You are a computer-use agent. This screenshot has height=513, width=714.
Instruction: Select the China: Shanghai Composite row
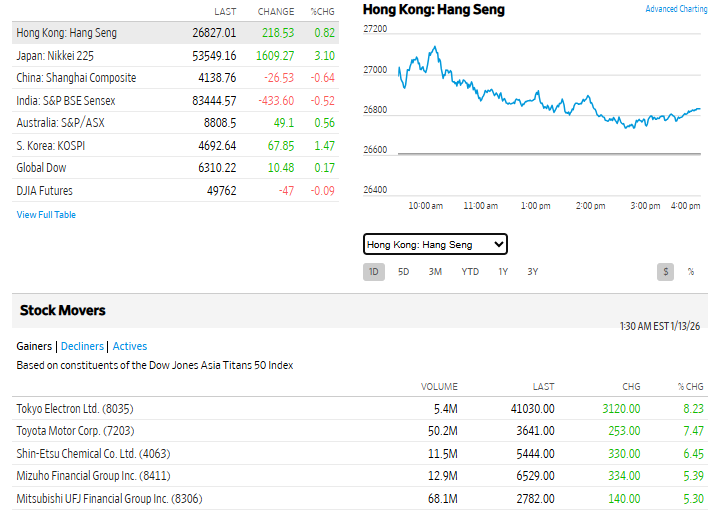click(x=175, y=78)
